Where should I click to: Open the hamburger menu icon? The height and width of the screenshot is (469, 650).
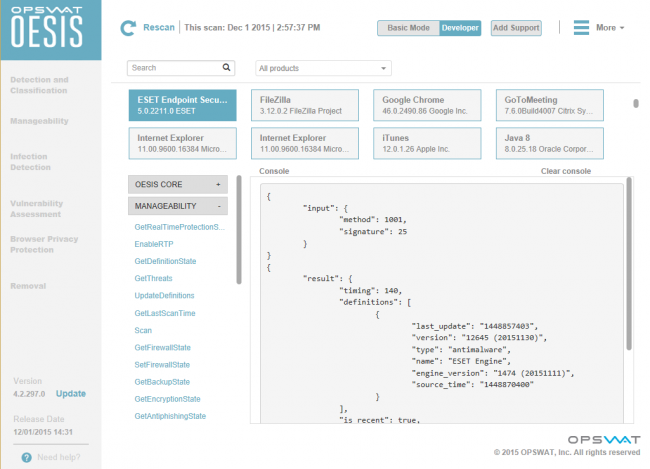pos(581,27)
